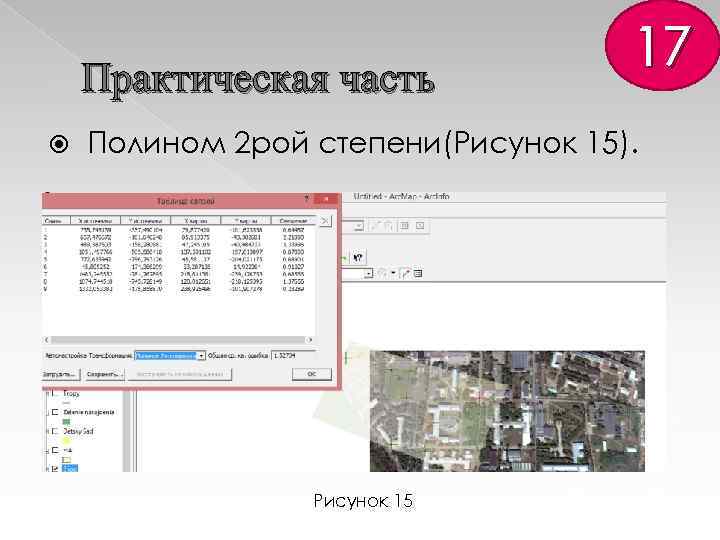The height and width of the screenshot is (540, 720).
Task: Click the Save button in link table dialog
Action: pyautogui.click(x=105, y=374)
